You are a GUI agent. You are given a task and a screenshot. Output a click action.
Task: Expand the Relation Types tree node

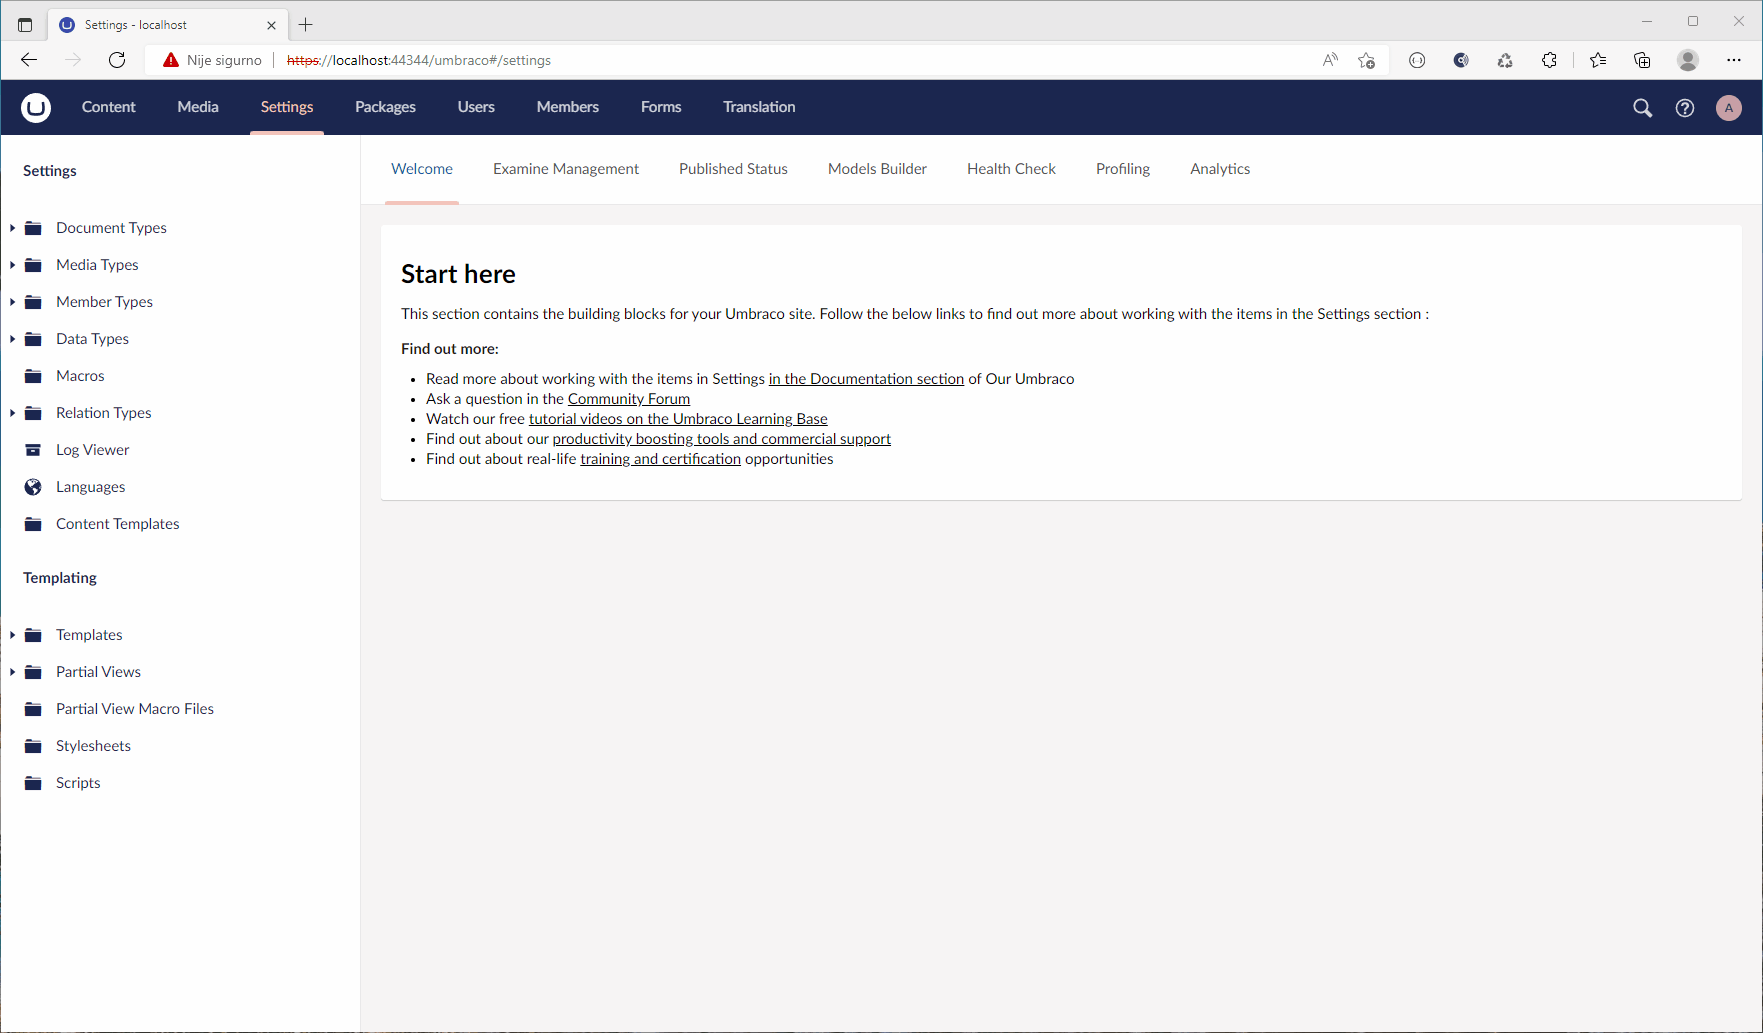[12, 413]
